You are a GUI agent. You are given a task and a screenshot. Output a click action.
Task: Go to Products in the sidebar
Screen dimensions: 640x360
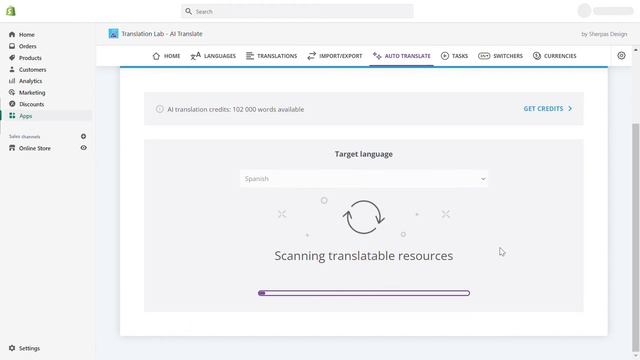pos(30,58)
